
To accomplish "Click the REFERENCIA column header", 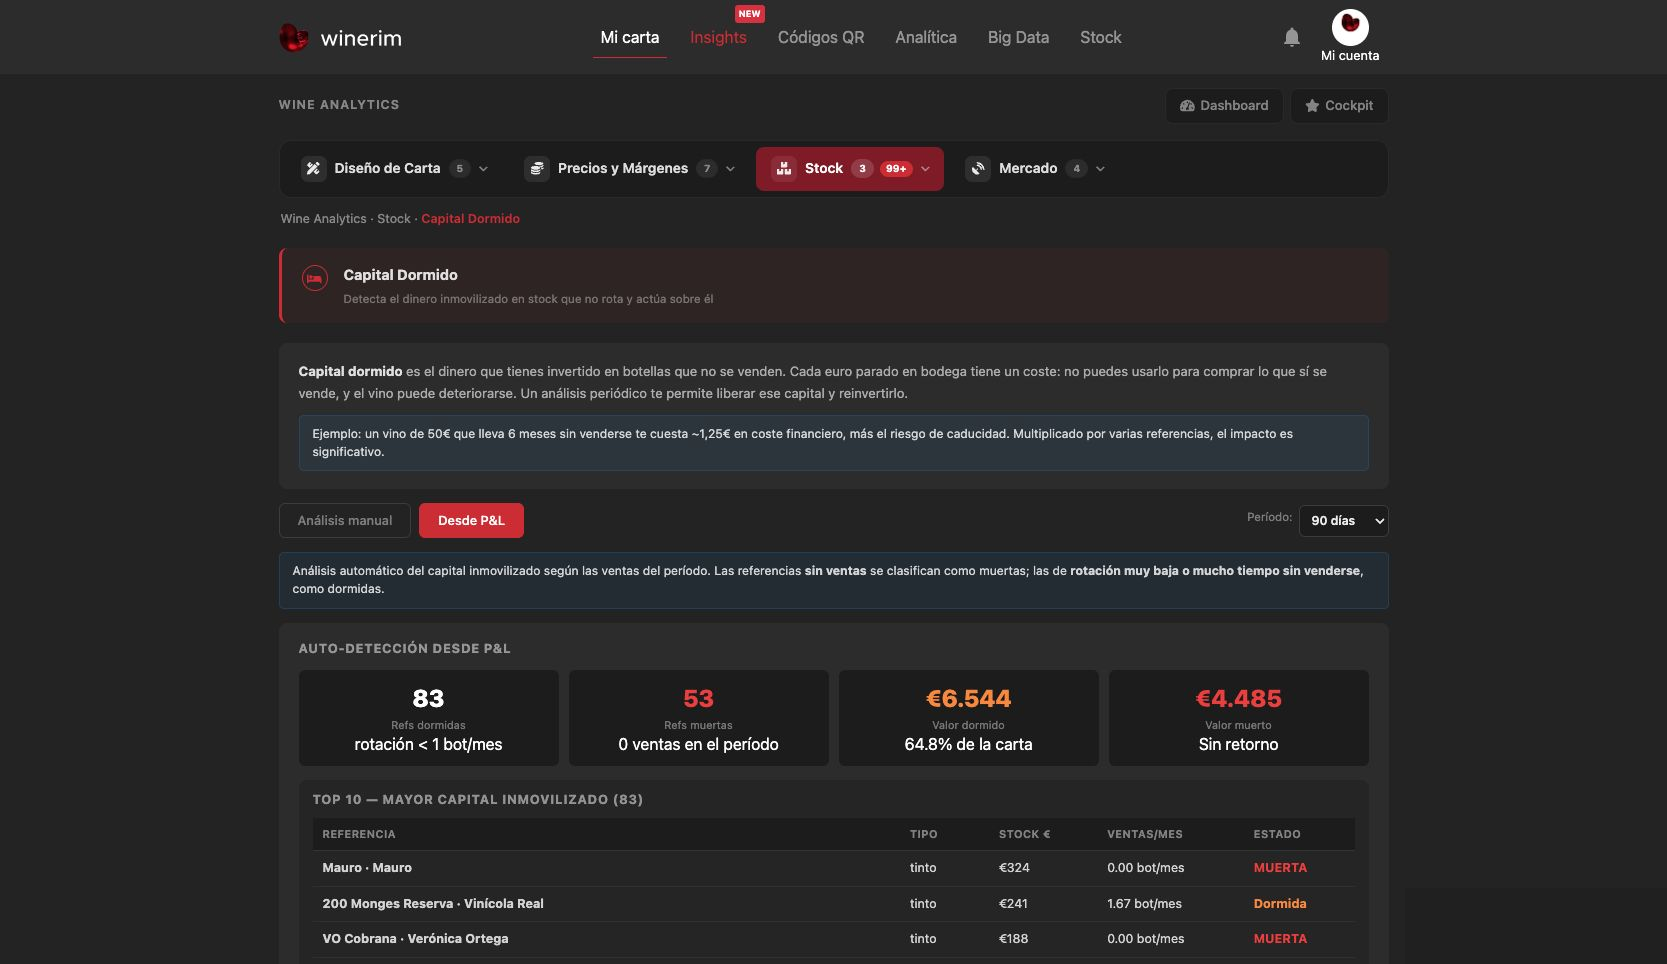I will coord(359,834).
